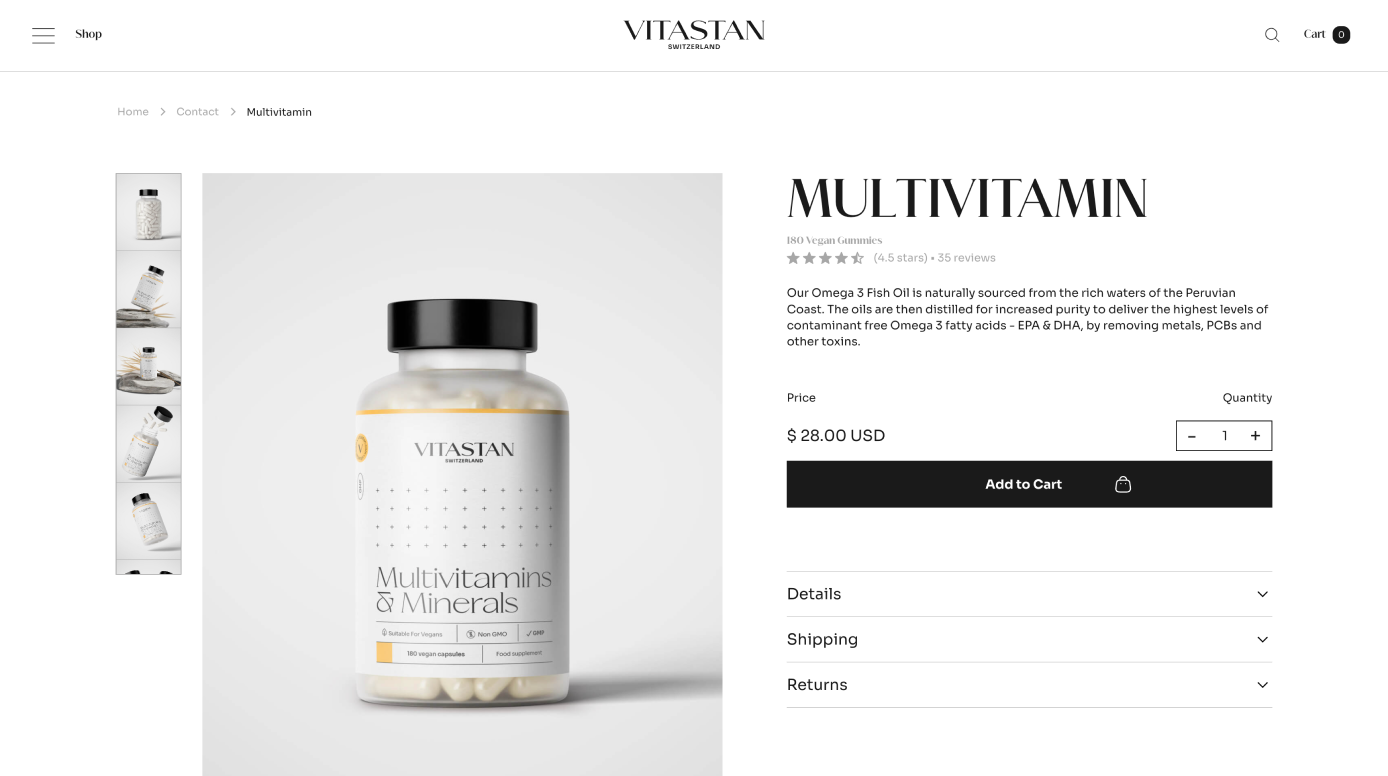Click the shopping bag icon on Add to Cart

point(1123,484)
